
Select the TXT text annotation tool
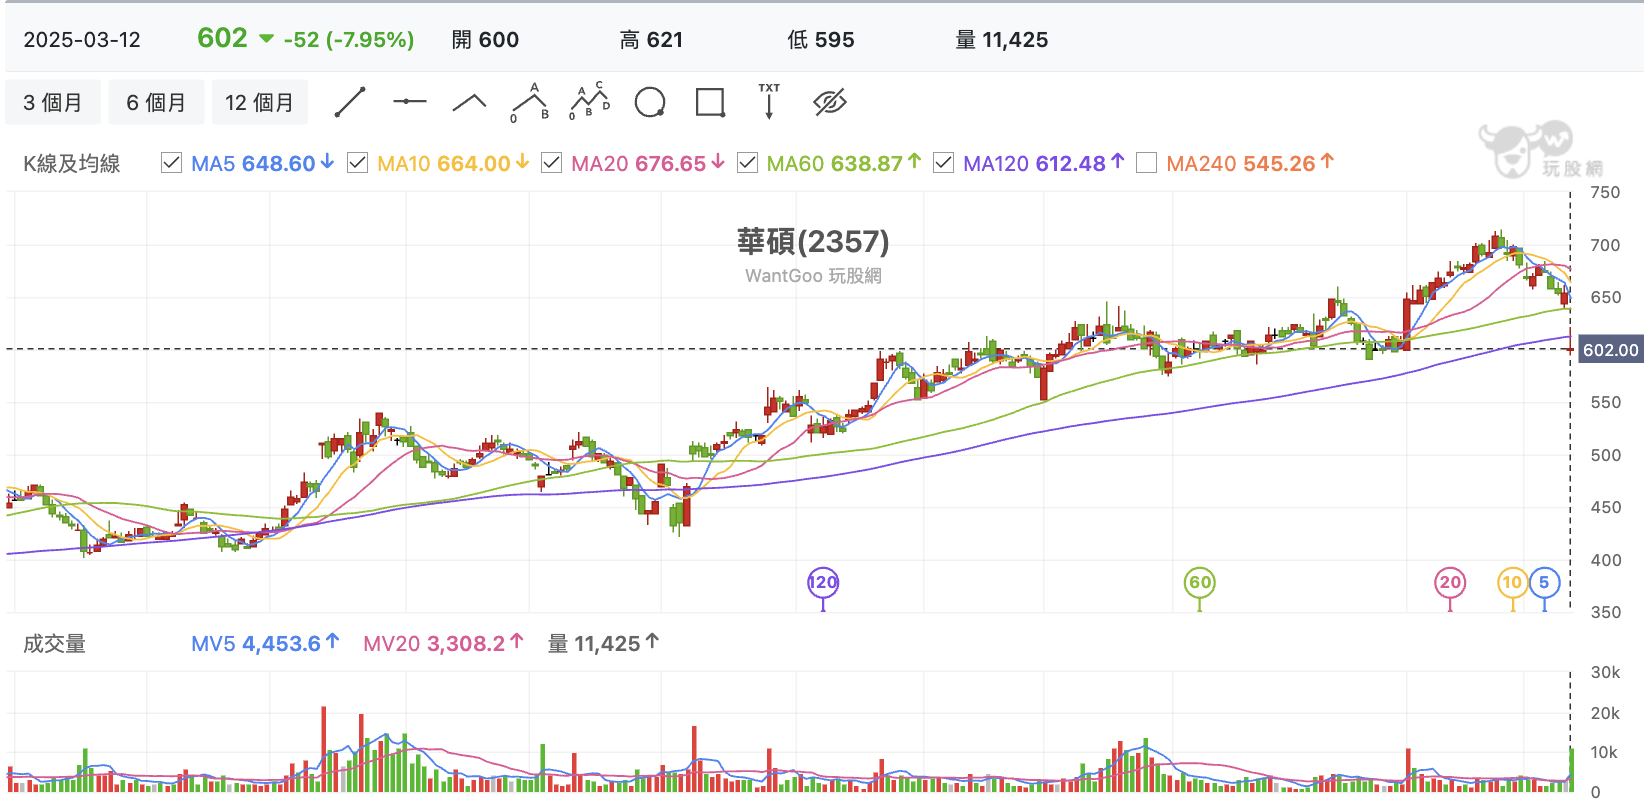[x=769, y=102]
